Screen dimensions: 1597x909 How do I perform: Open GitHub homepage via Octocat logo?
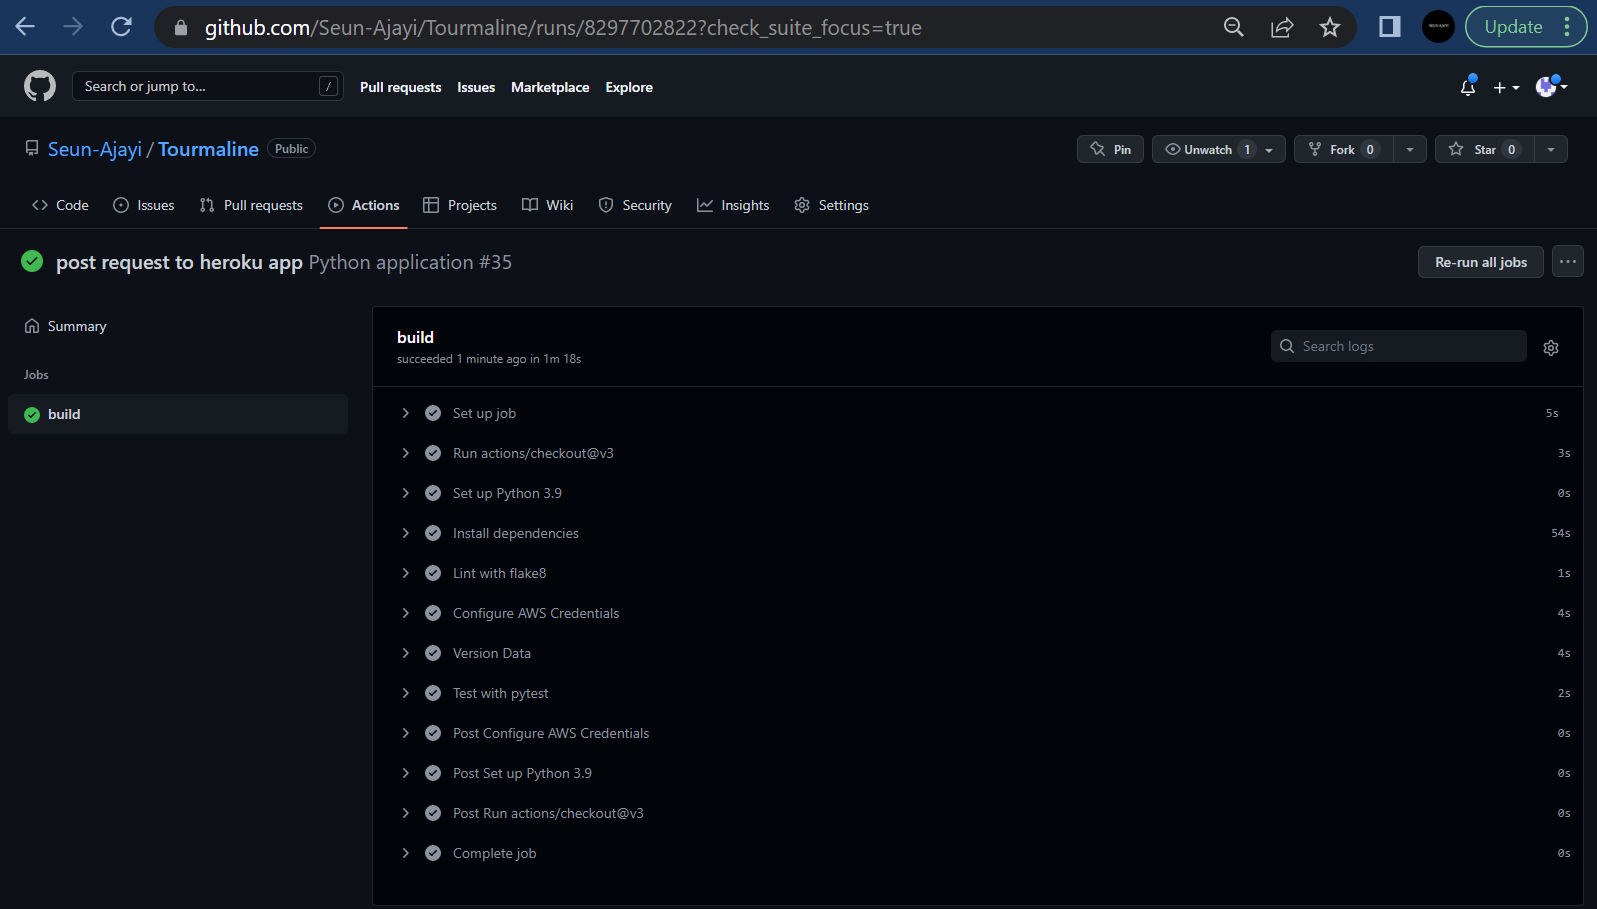(x=40, y=87)
